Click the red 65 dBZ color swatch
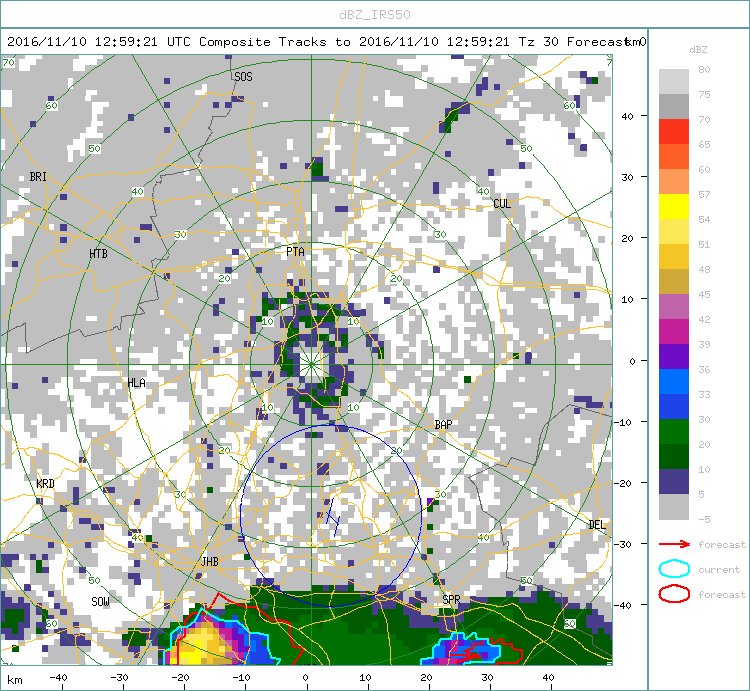Viewport: 750px width, 691px height. 674,132
